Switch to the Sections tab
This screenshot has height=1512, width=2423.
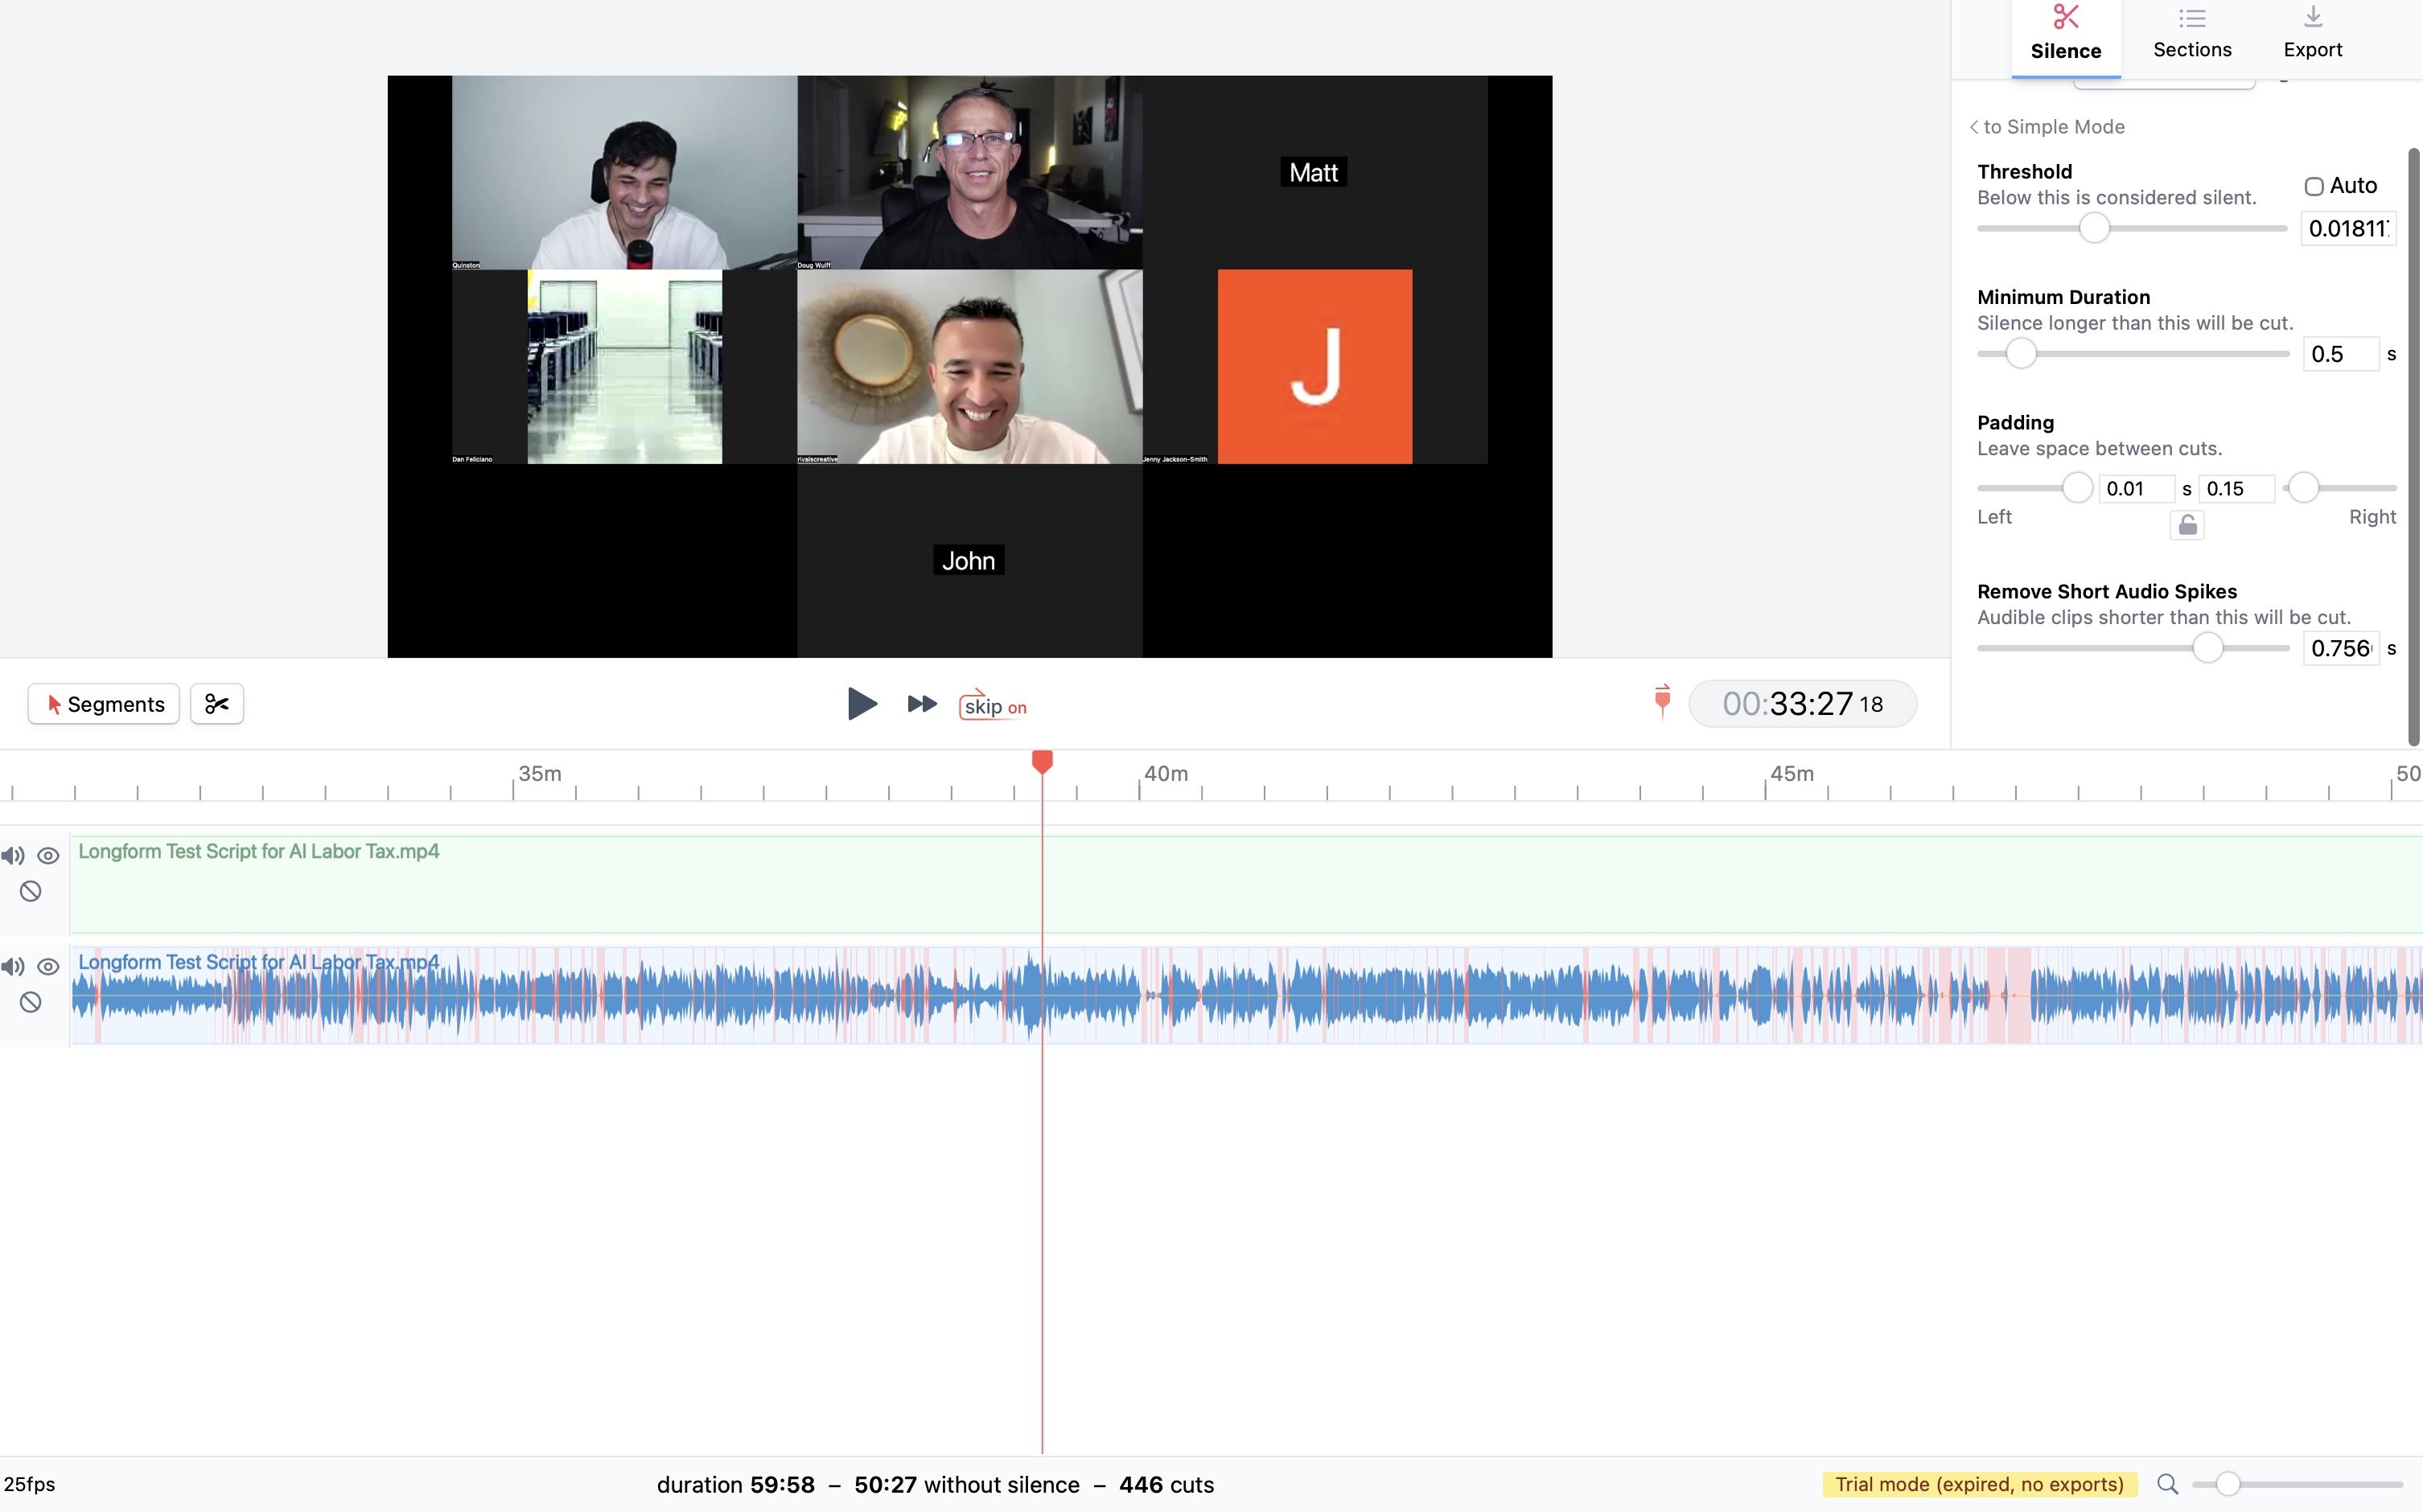click(2190, 38)
